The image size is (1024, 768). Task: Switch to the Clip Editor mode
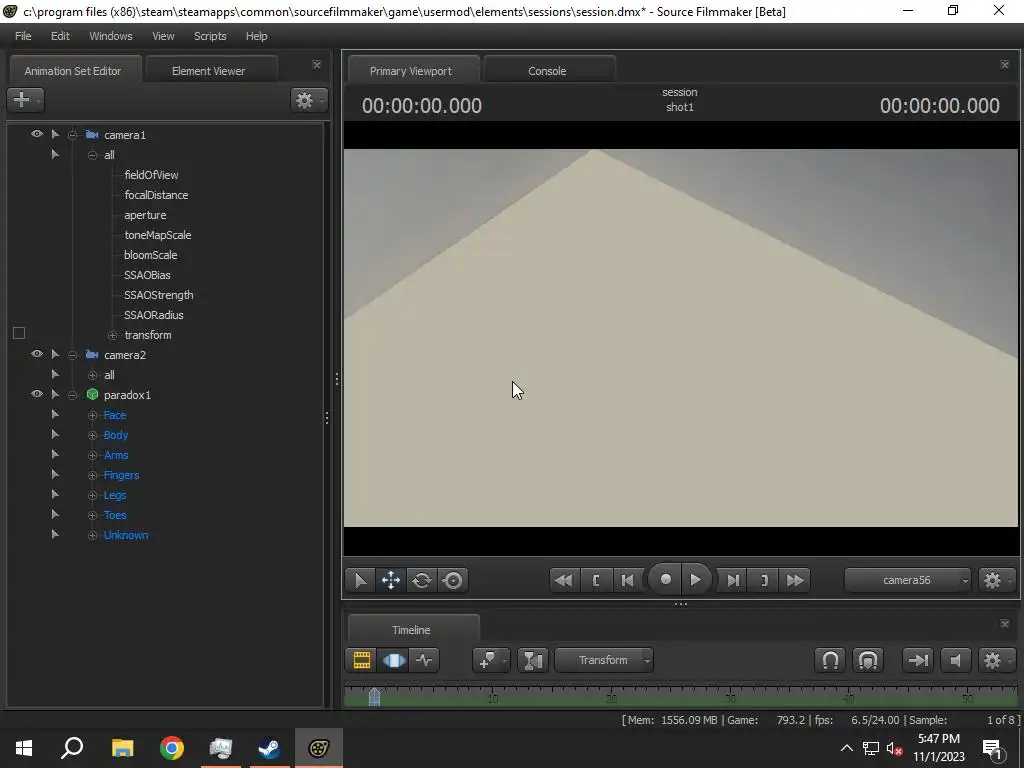[x=361, y=660]
